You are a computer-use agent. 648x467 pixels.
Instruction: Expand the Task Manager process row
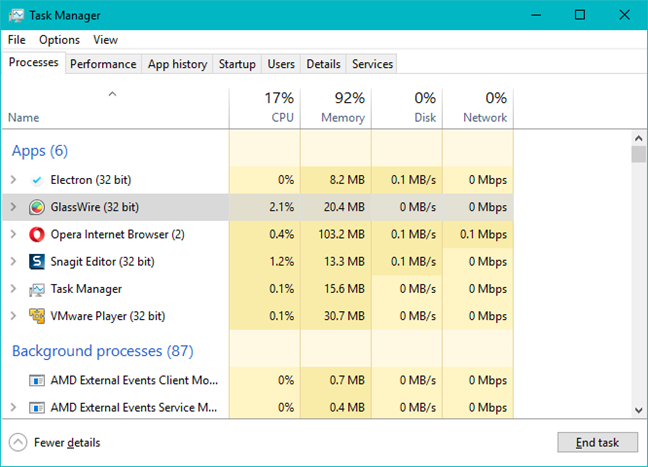point(13,288)
